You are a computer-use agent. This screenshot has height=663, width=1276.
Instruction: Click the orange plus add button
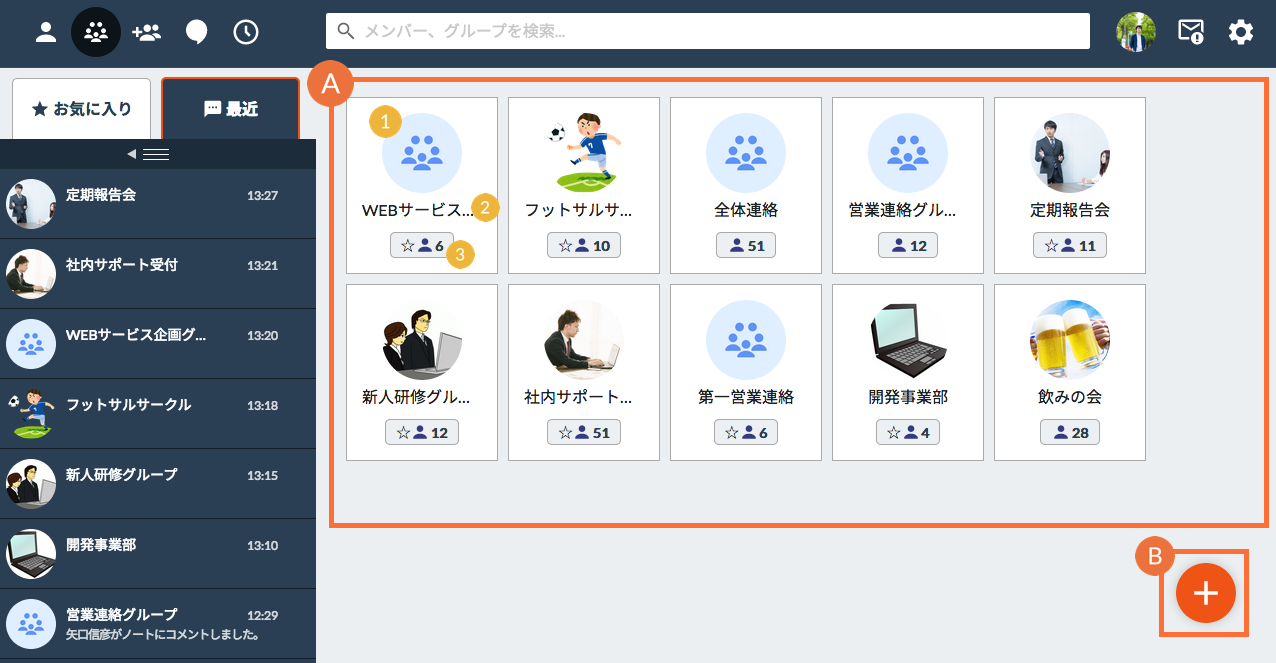(1205, 593)
